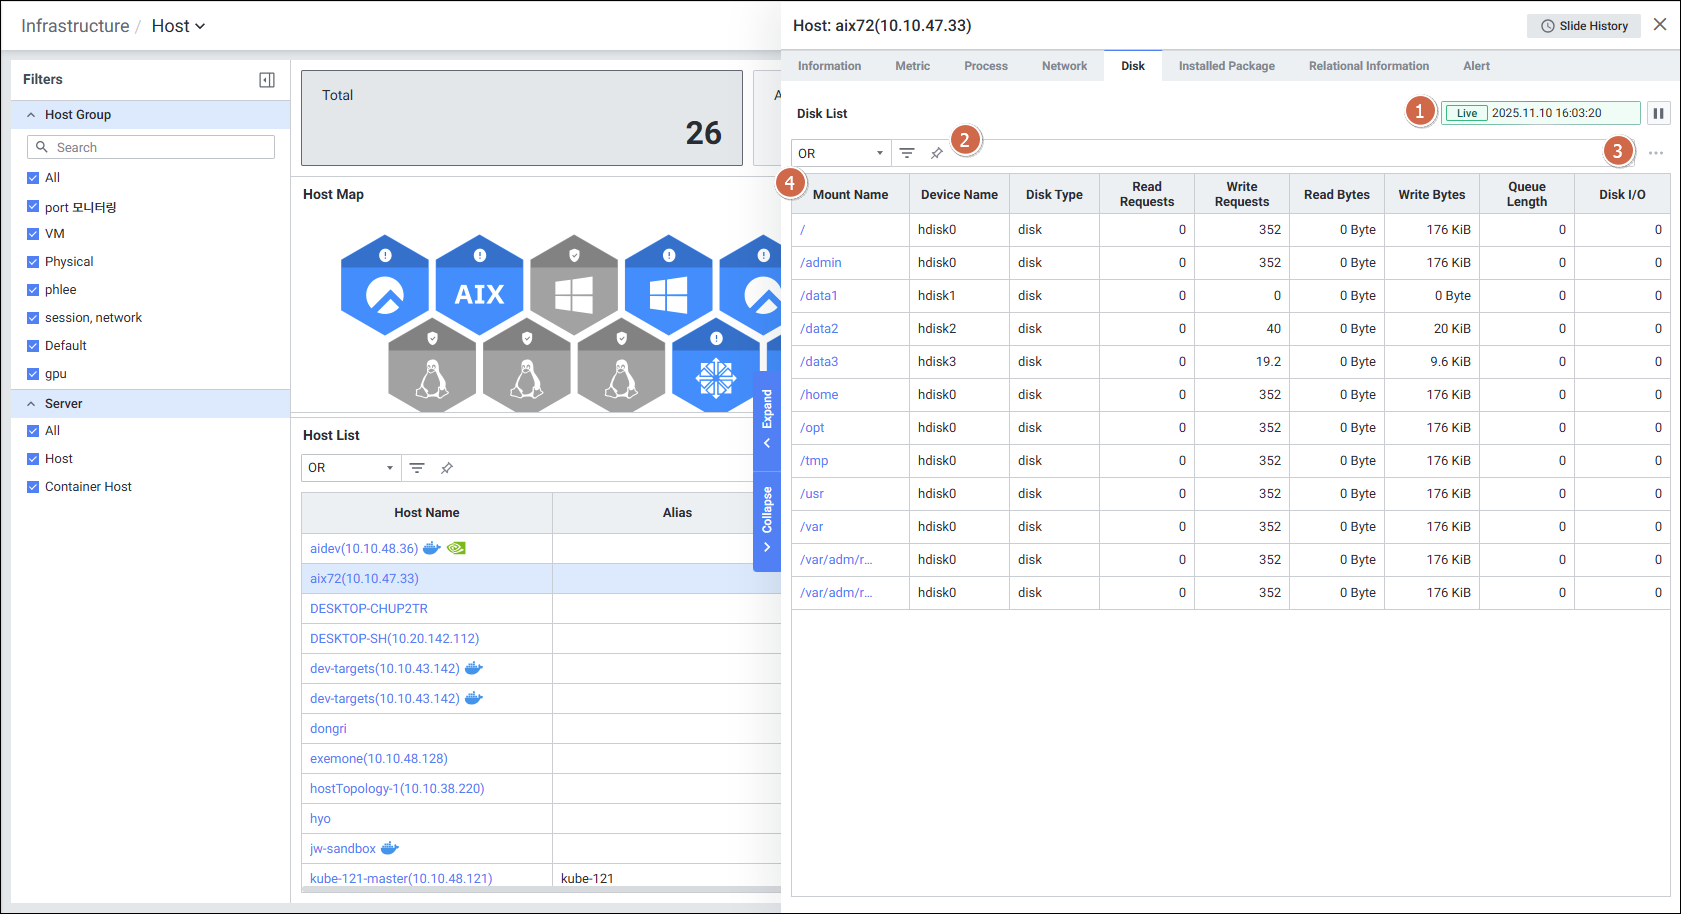The image size is (1681, 914).
Task: Click the AIX hexagon in Host Map
Action: [479, 288]
